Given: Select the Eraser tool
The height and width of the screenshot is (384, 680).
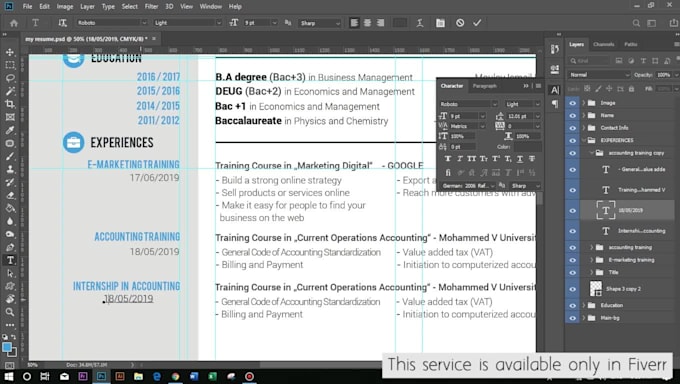Looking at the screenshot, I should (x=10, y=195).
